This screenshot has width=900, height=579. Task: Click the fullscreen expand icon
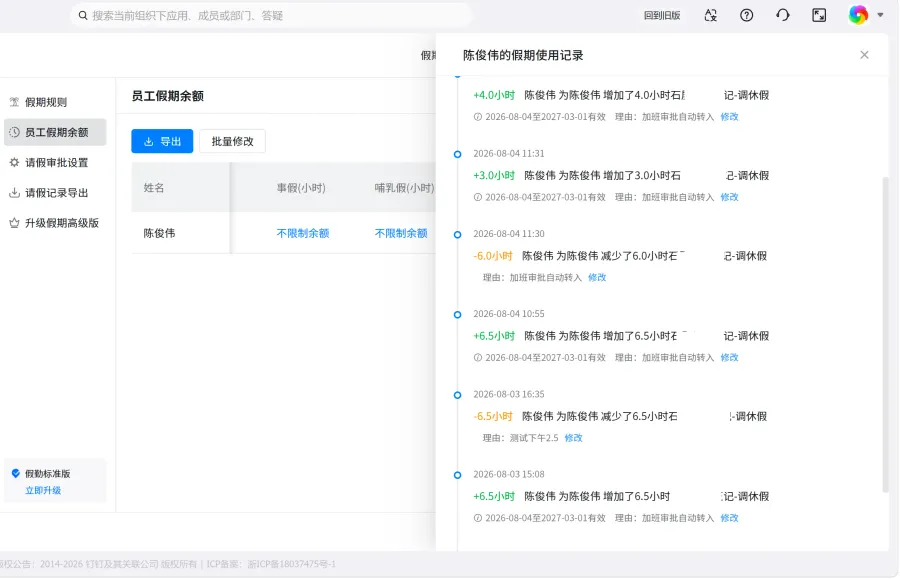(819, 15)
